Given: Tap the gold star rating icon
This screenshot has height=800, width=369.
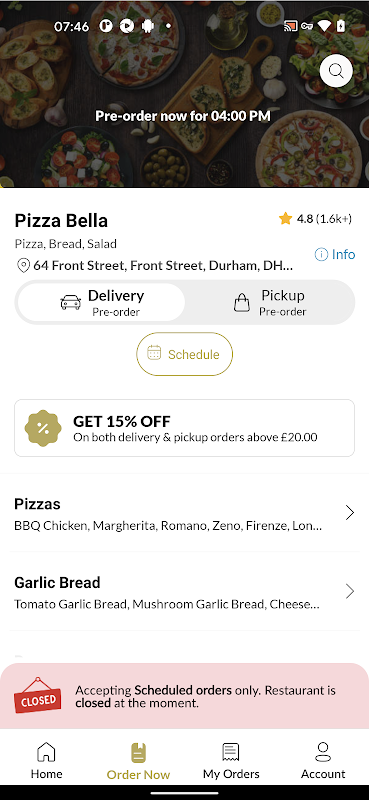Looking at the screenshot, I should [285, 219].
